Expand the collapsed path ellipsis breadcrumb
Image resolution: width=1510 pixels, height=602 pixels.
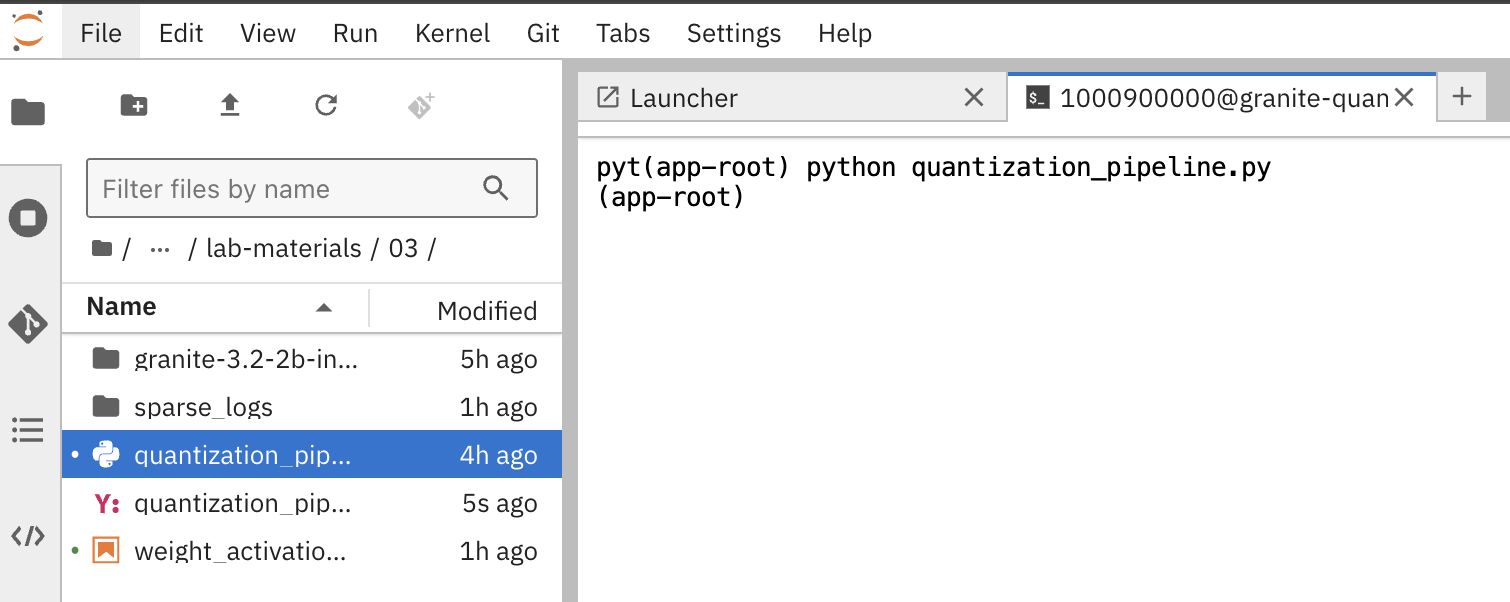point(159,248)
